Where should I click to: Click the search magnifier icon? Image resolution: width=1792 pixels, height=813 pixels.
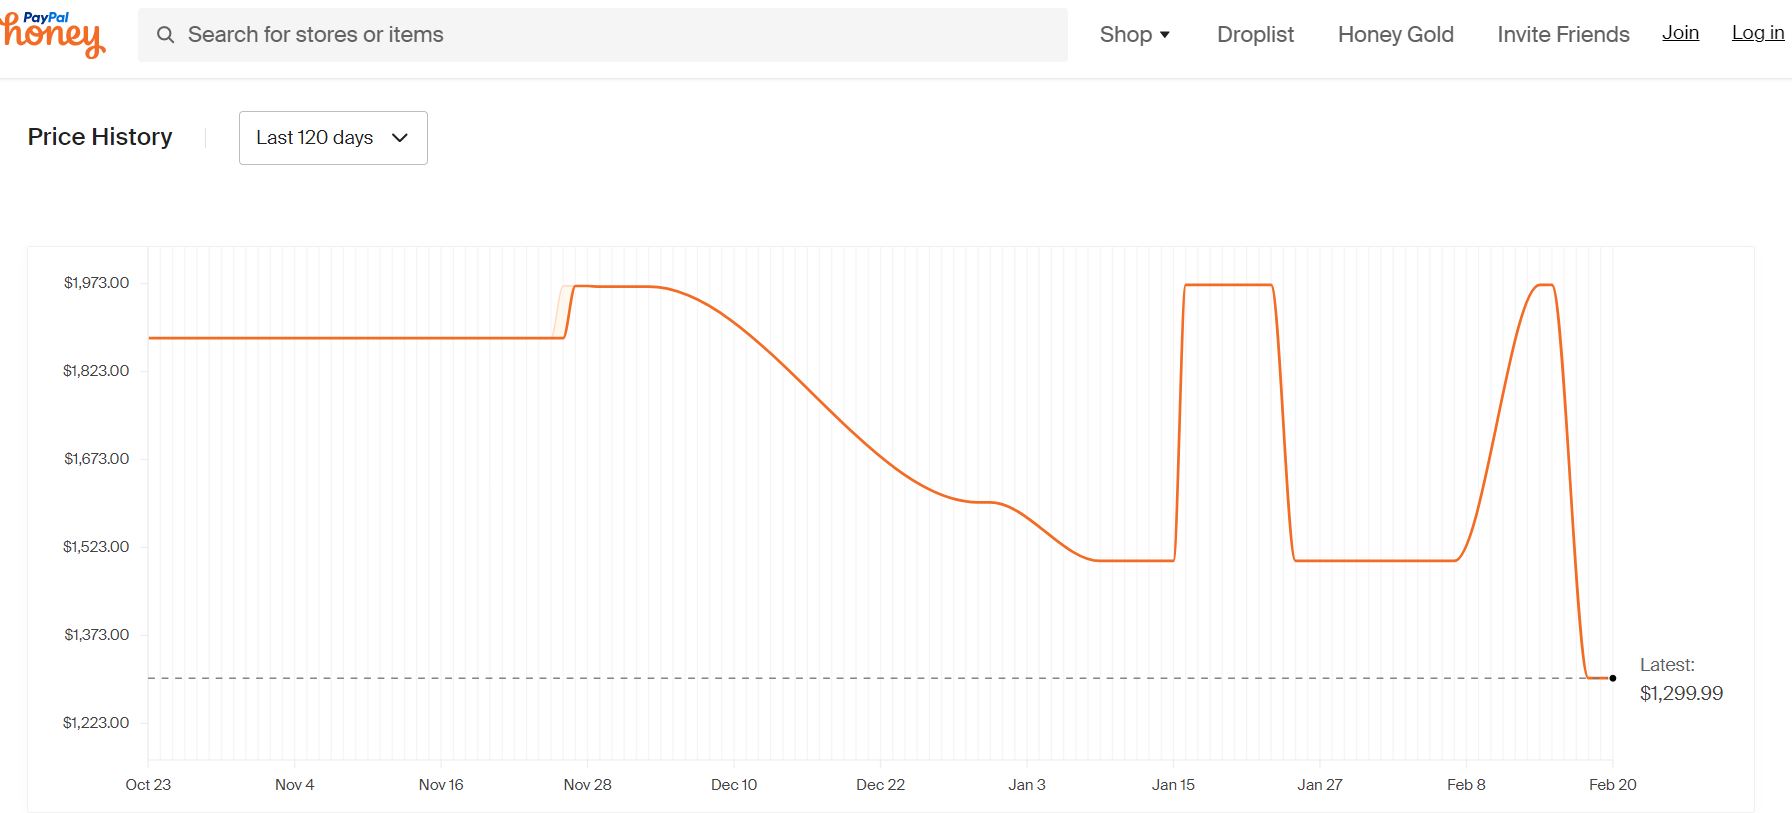(166, 35)
